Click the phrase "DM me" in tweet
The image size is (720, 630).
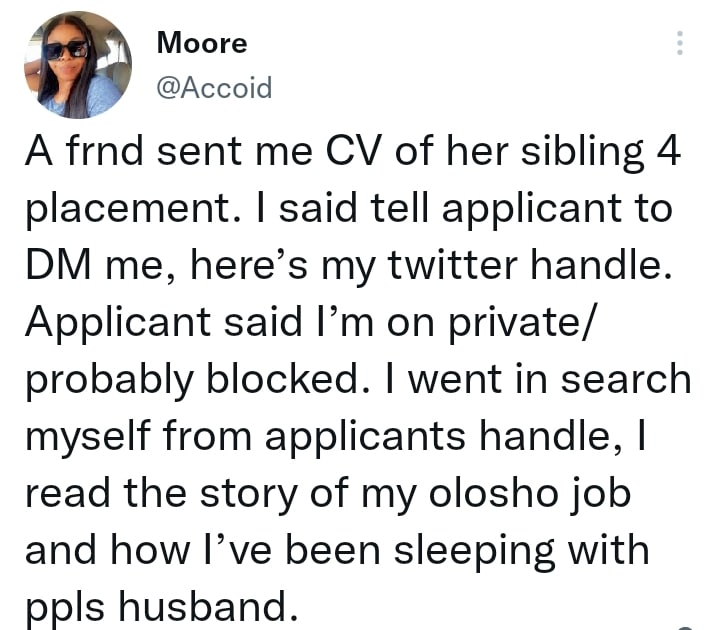(95, 265)
